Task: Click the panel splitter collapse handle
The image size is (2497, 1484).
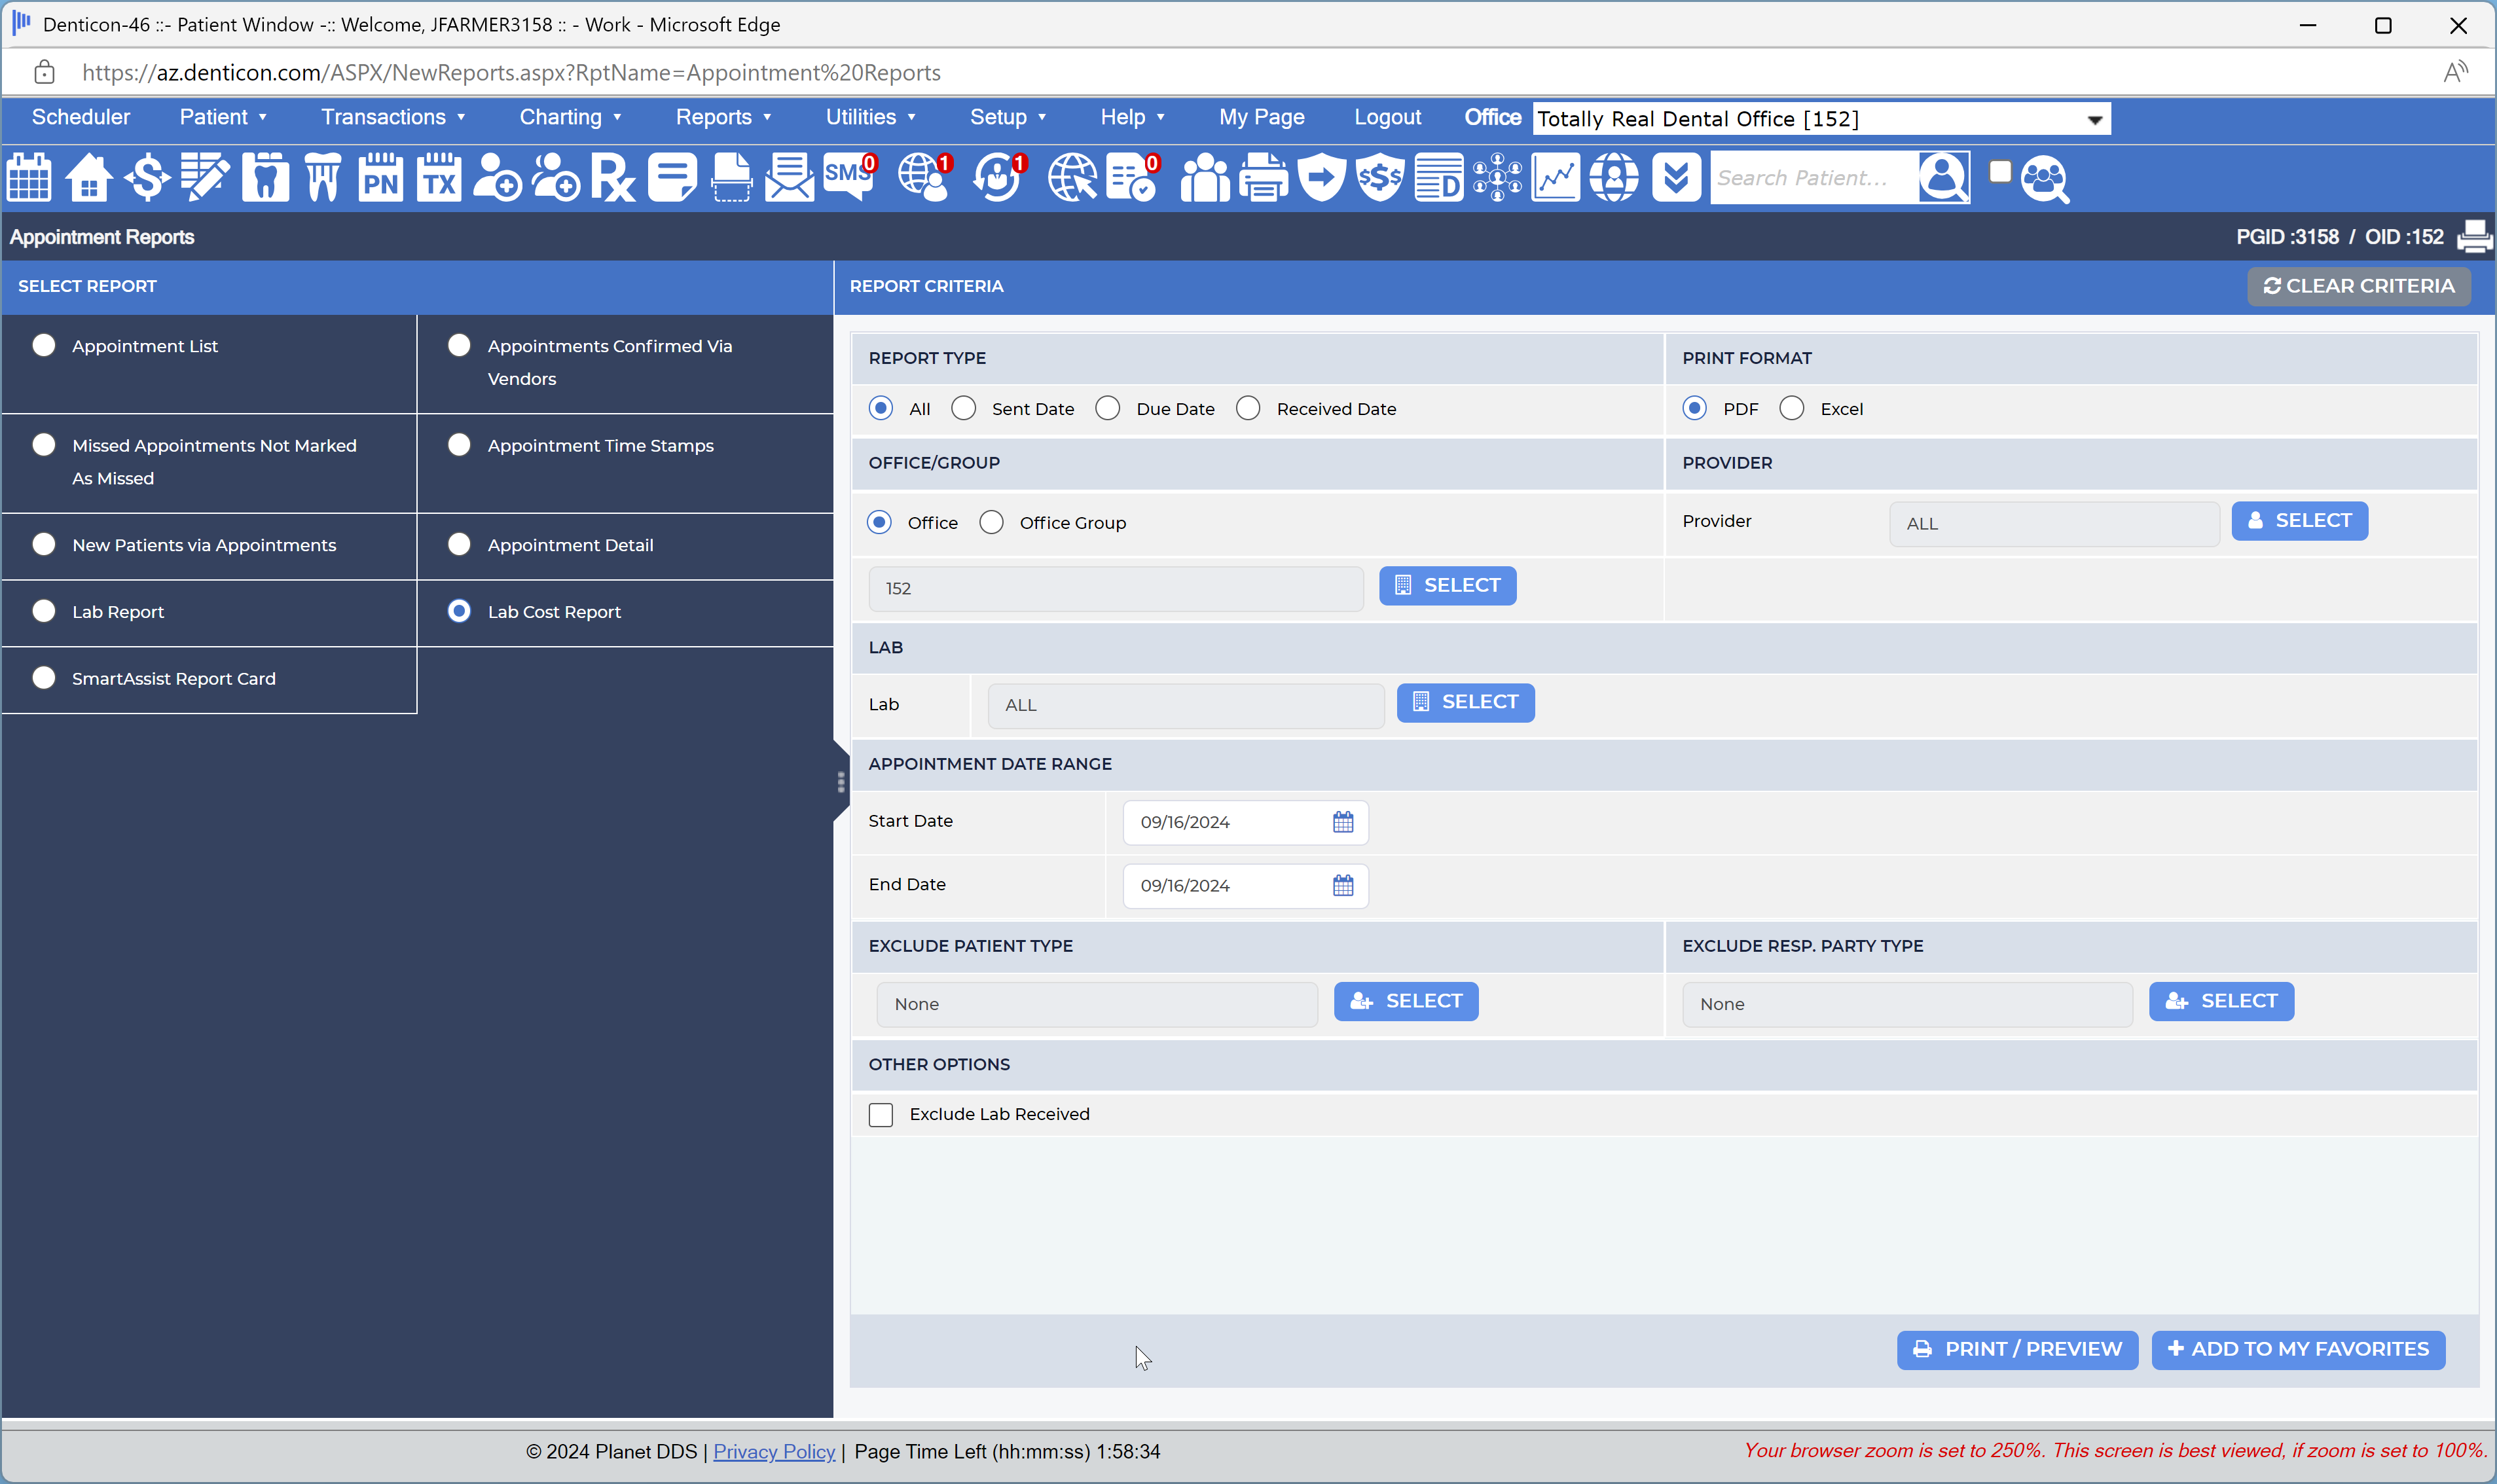Action: (841, 781)
